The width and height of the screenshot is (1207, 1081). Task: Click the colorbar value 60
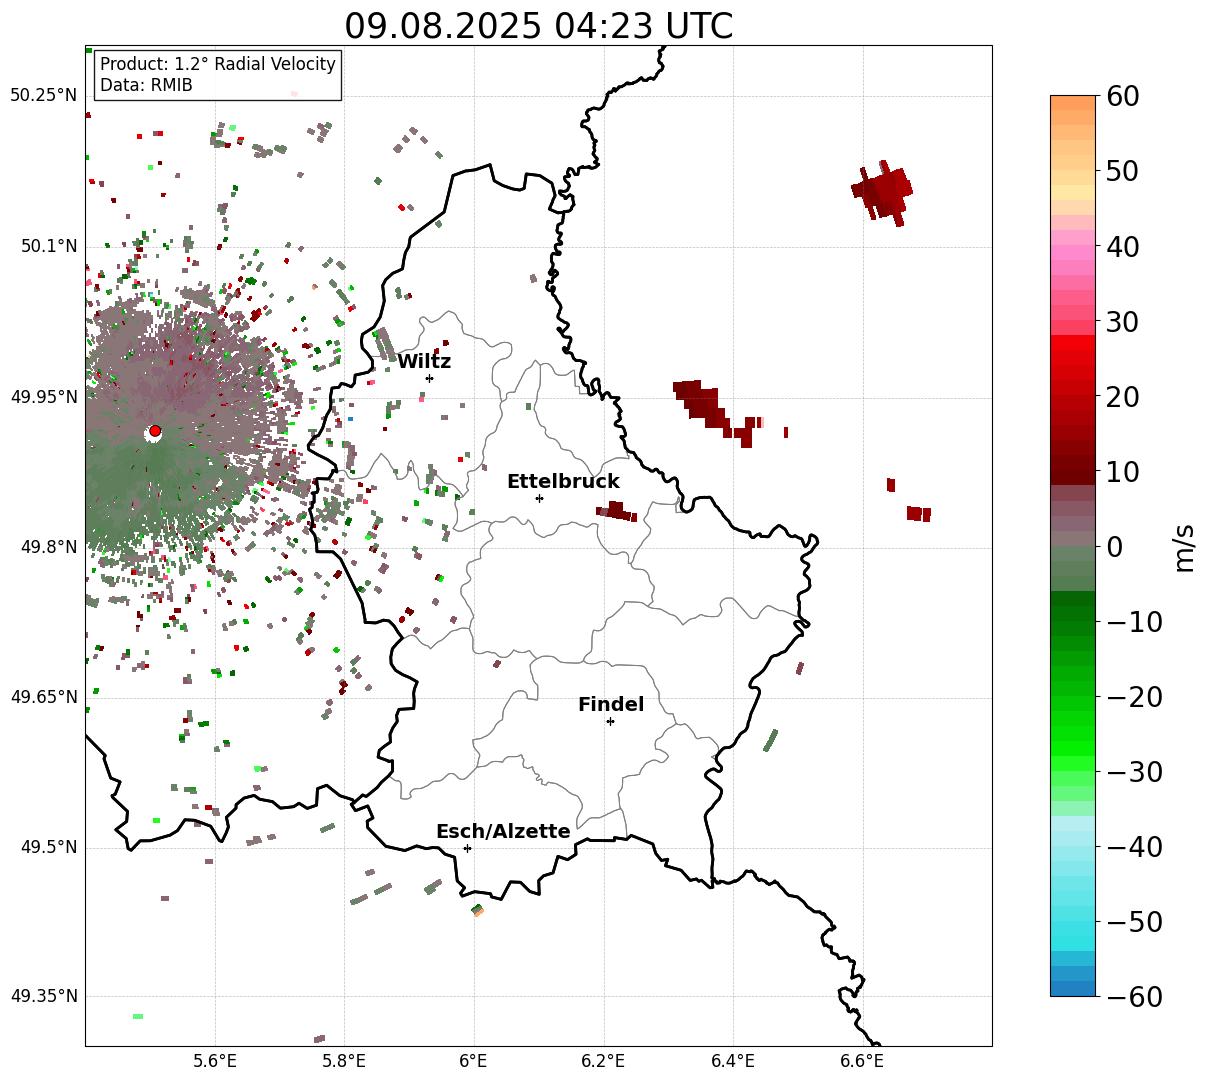1122,96
